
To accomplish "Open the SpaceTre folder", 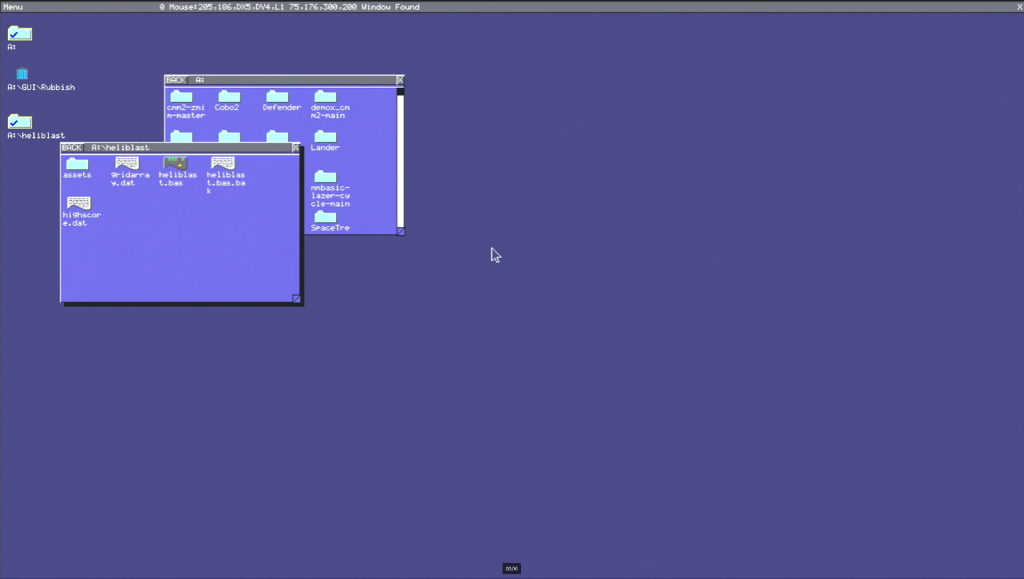I will 325,217.
